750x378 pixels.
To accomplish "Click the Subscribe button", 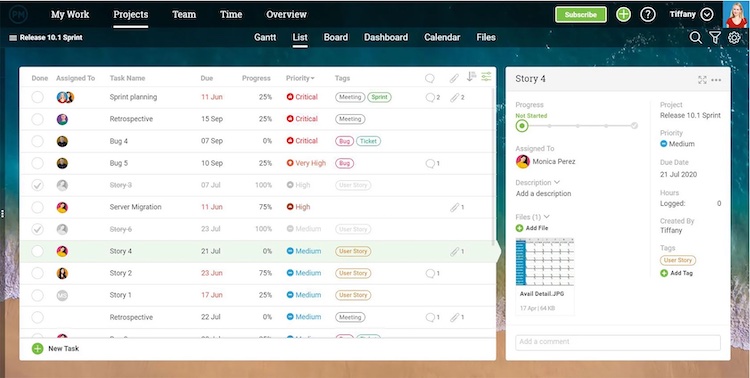I will coord(581,14).
